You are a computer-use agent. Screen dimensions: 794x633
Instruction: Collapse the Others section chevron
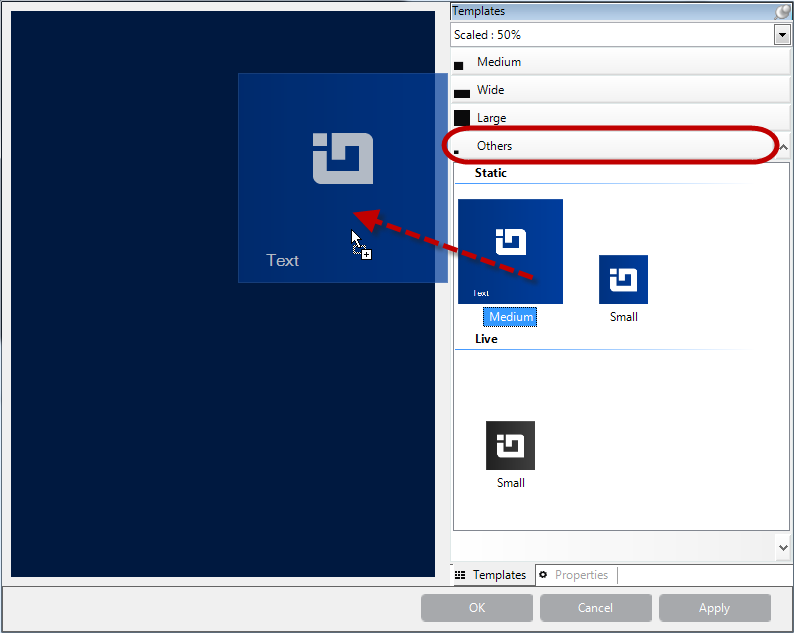pos(782,147)
